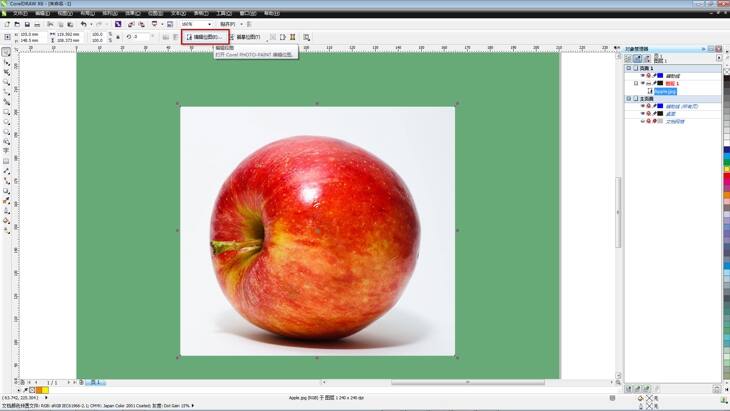Toggle the printer icon of 桌面 layer
Viewport: 730px width, 411px height.
point(648,113)
